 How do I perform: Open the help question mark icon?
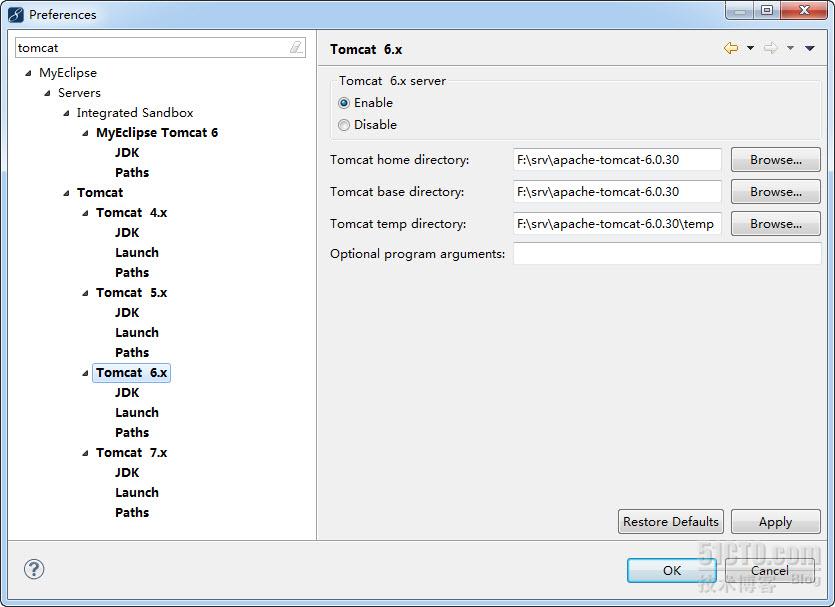click(34, 569)
